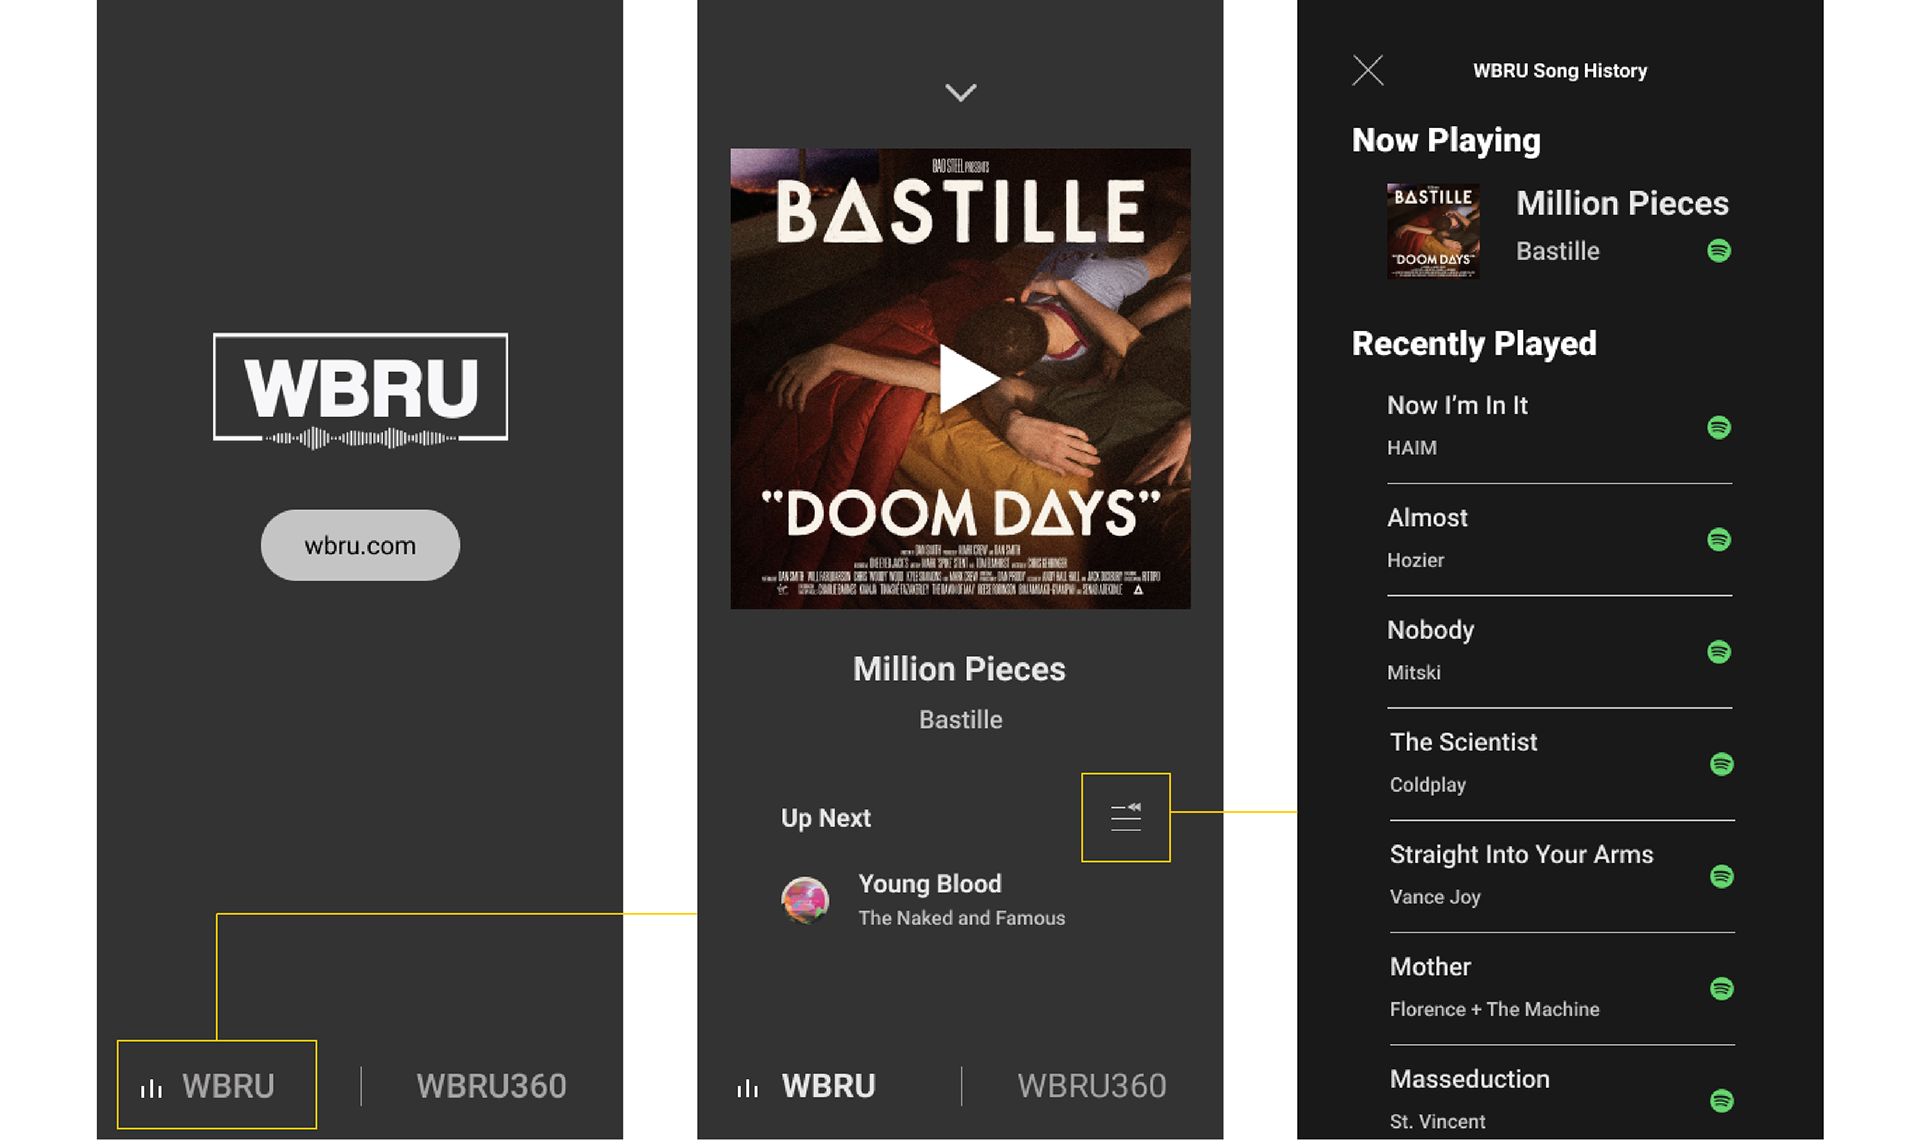Click the Up Next heading
The height and width of the screenshot is (1140, 1920).
(826, 818)
